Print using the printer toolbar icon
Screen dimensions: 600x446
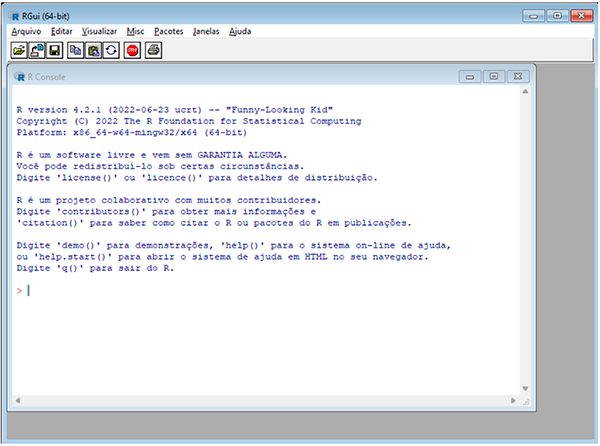tap(154, 50)
